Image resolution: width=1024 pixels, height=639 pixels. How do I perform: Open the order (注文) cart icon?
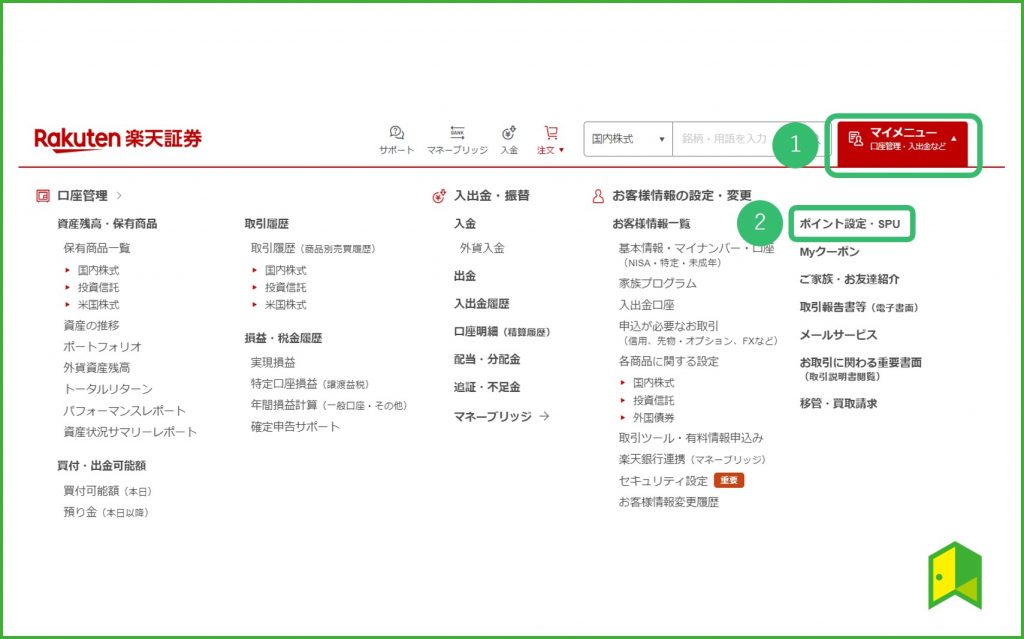pos(551,133)
